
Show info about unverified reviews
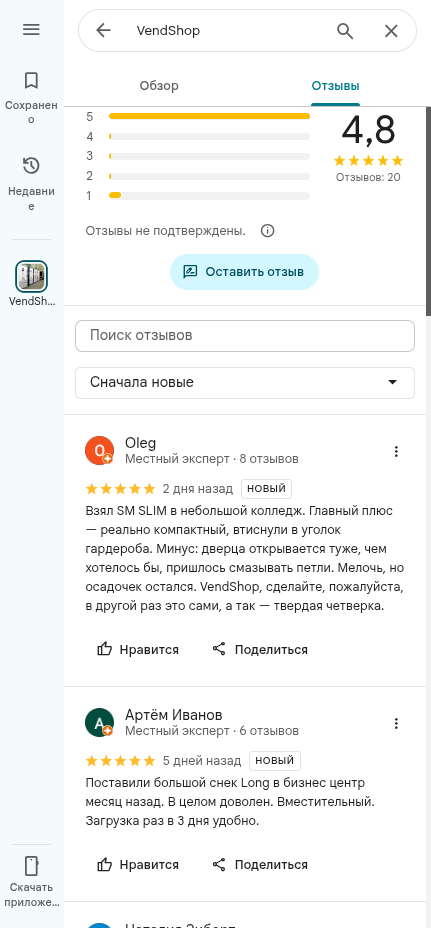coord(268,231)
